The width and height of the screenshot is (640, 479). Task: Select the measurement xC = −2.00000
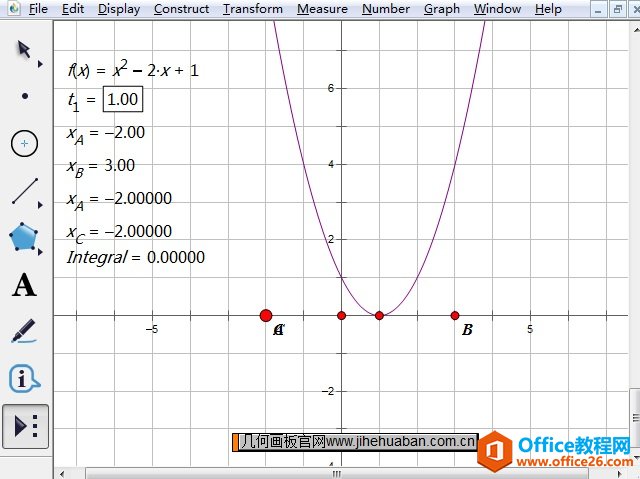click(119, 233)
